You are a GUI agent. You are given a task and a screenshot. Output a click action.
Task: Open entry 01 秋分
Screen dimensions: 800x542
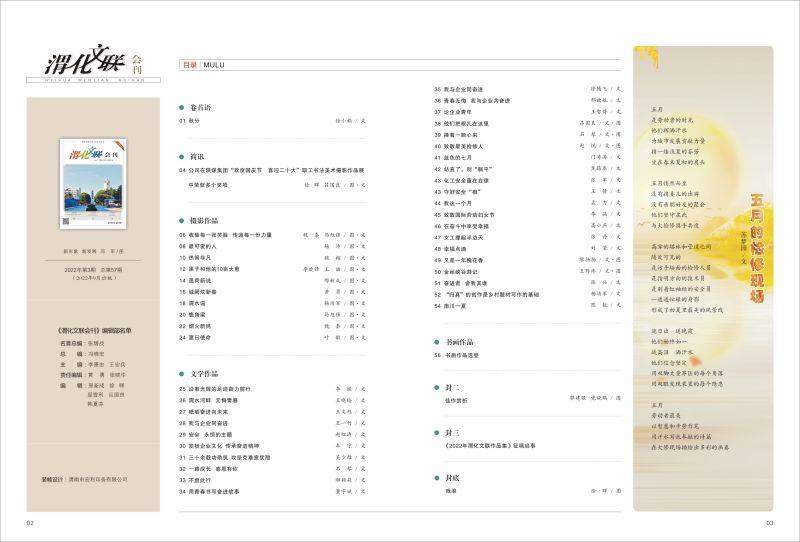(189, 120)
